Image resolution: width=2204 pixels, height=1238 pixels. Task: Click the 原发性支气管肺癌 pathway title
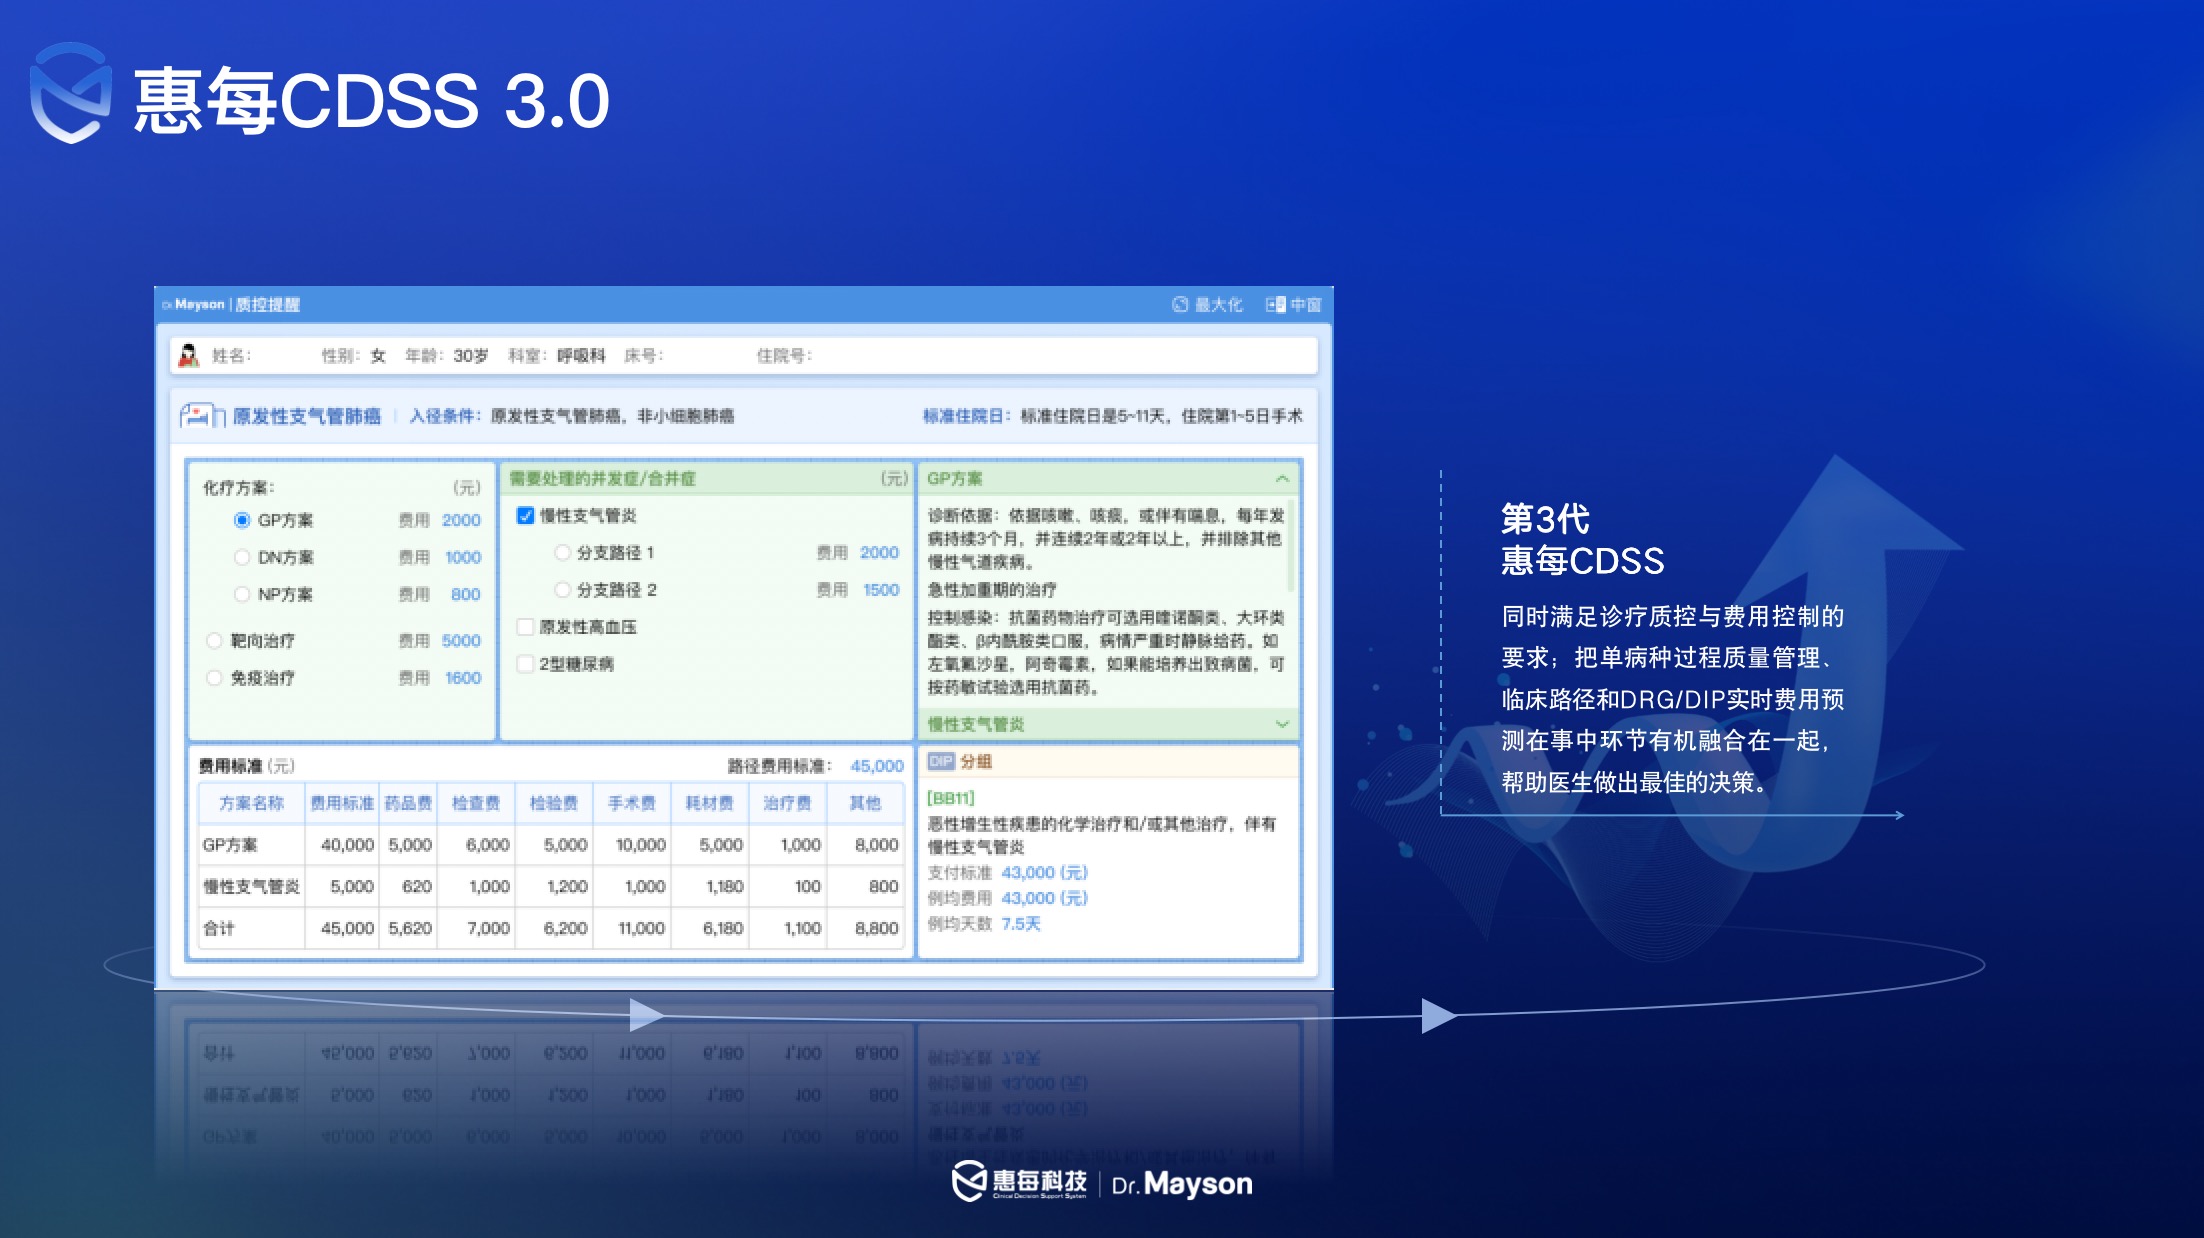[x=307, y=416]
